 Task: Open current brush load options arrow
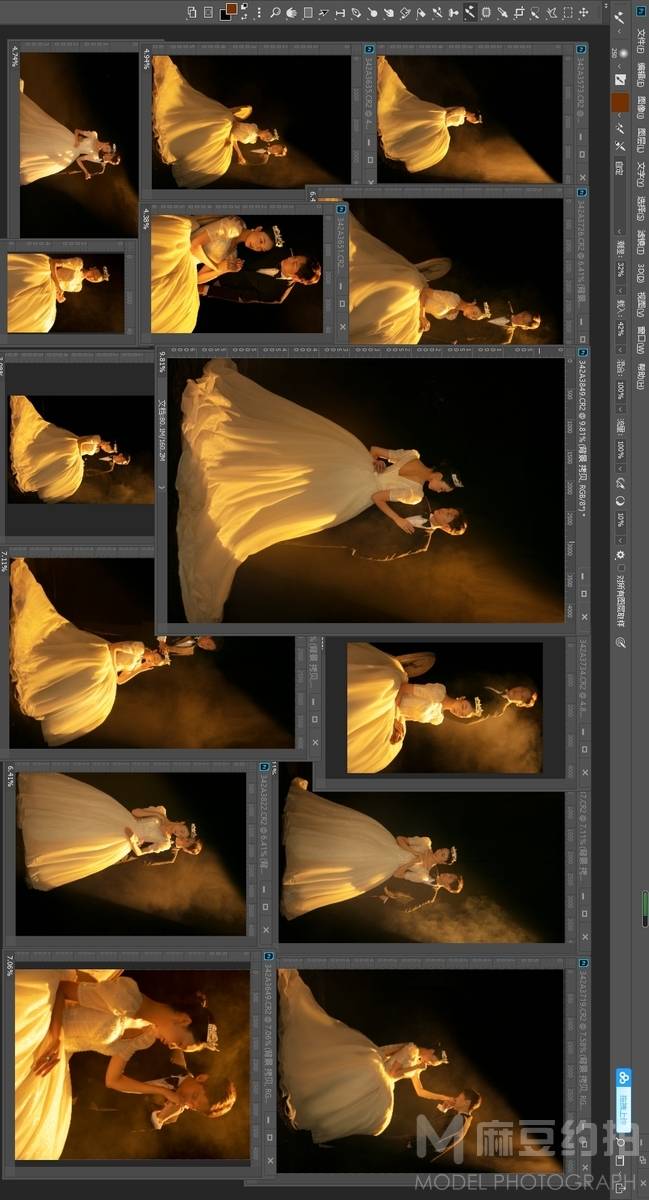tap(620, 115)
